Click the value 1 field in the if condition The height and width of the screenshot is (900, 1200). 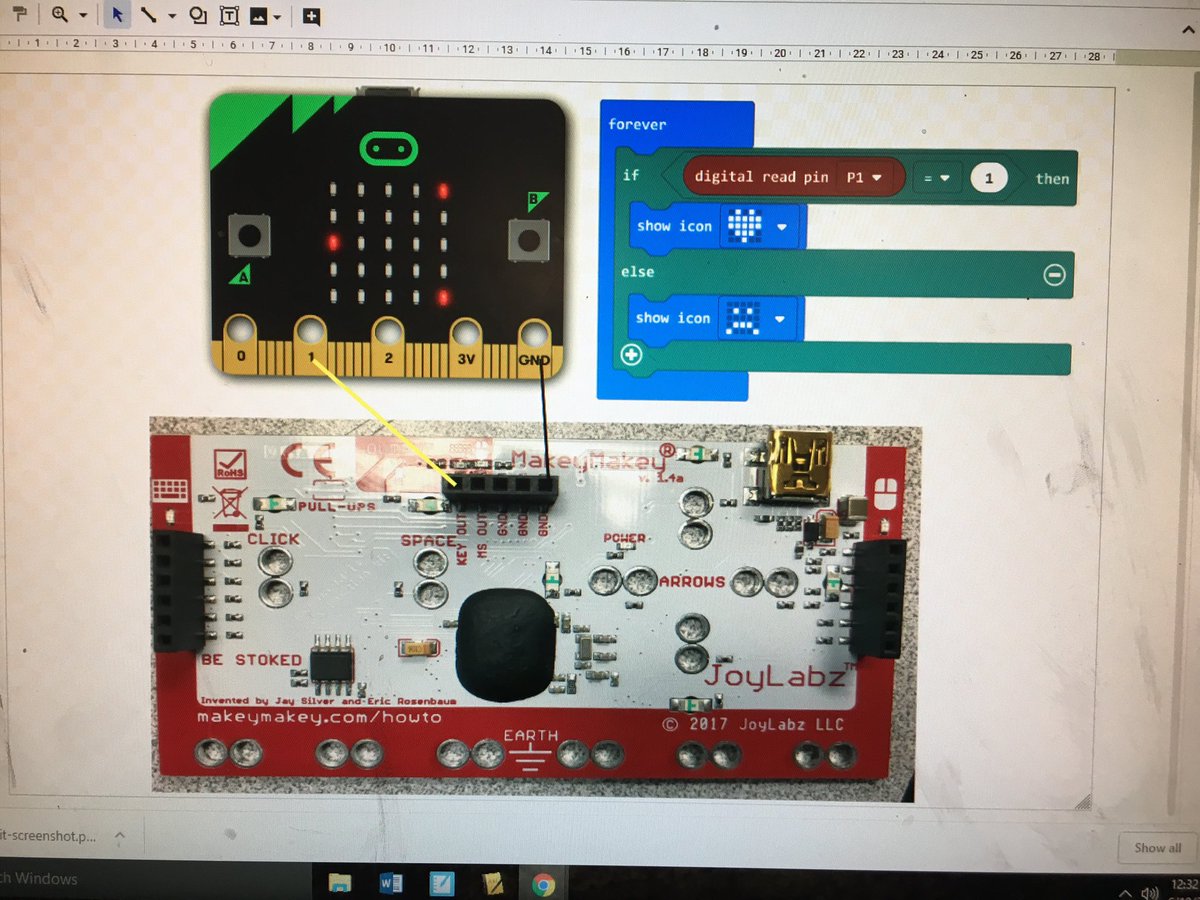click(x=988, y=178)
